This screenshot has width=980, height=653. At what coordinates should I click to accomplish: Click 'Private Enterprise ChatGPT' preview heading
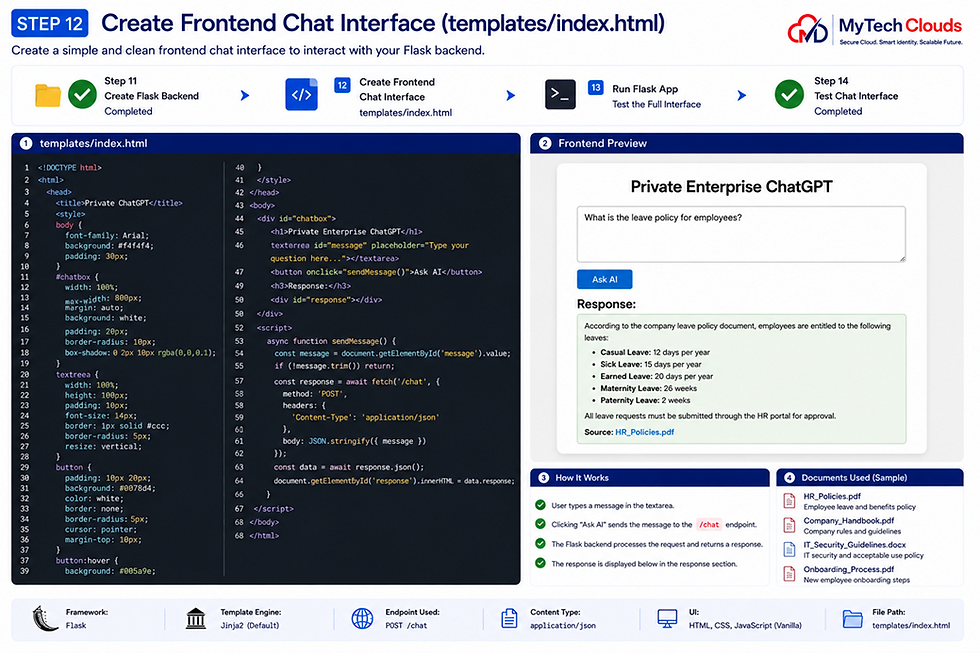click(x=731, y=187)
